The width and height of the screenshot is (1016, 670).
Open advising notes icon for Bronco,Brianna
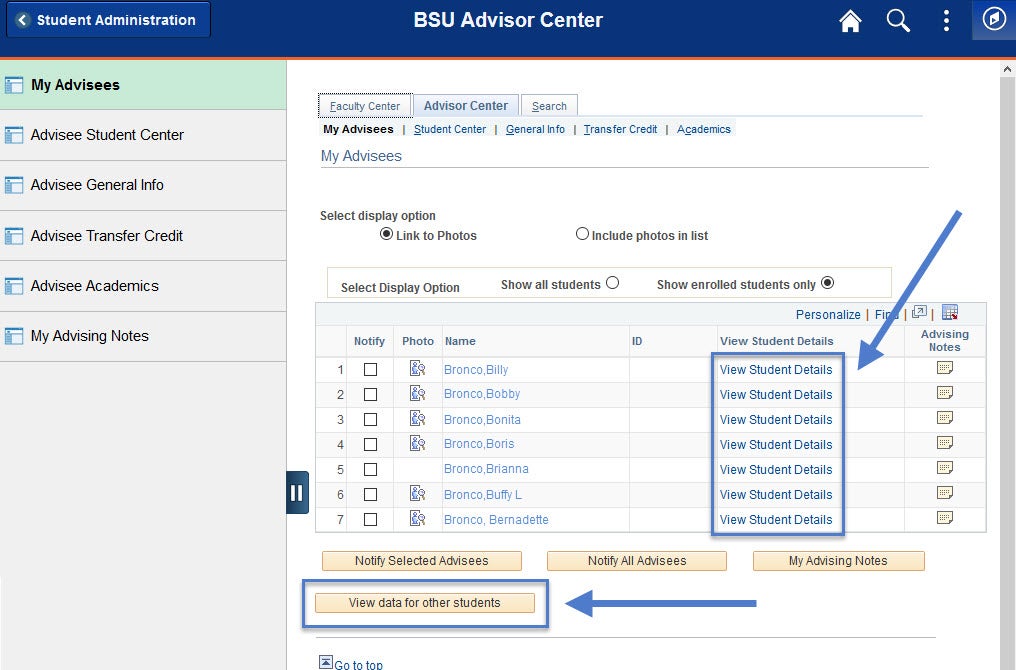pos(945,468)
